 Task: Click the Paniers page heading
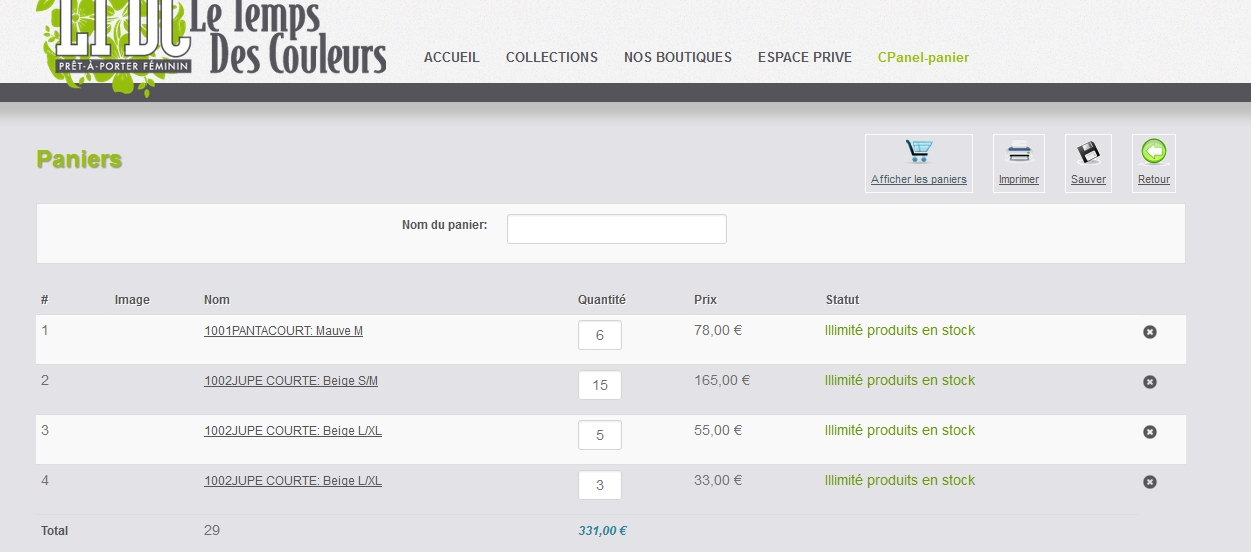click(79, 160)
